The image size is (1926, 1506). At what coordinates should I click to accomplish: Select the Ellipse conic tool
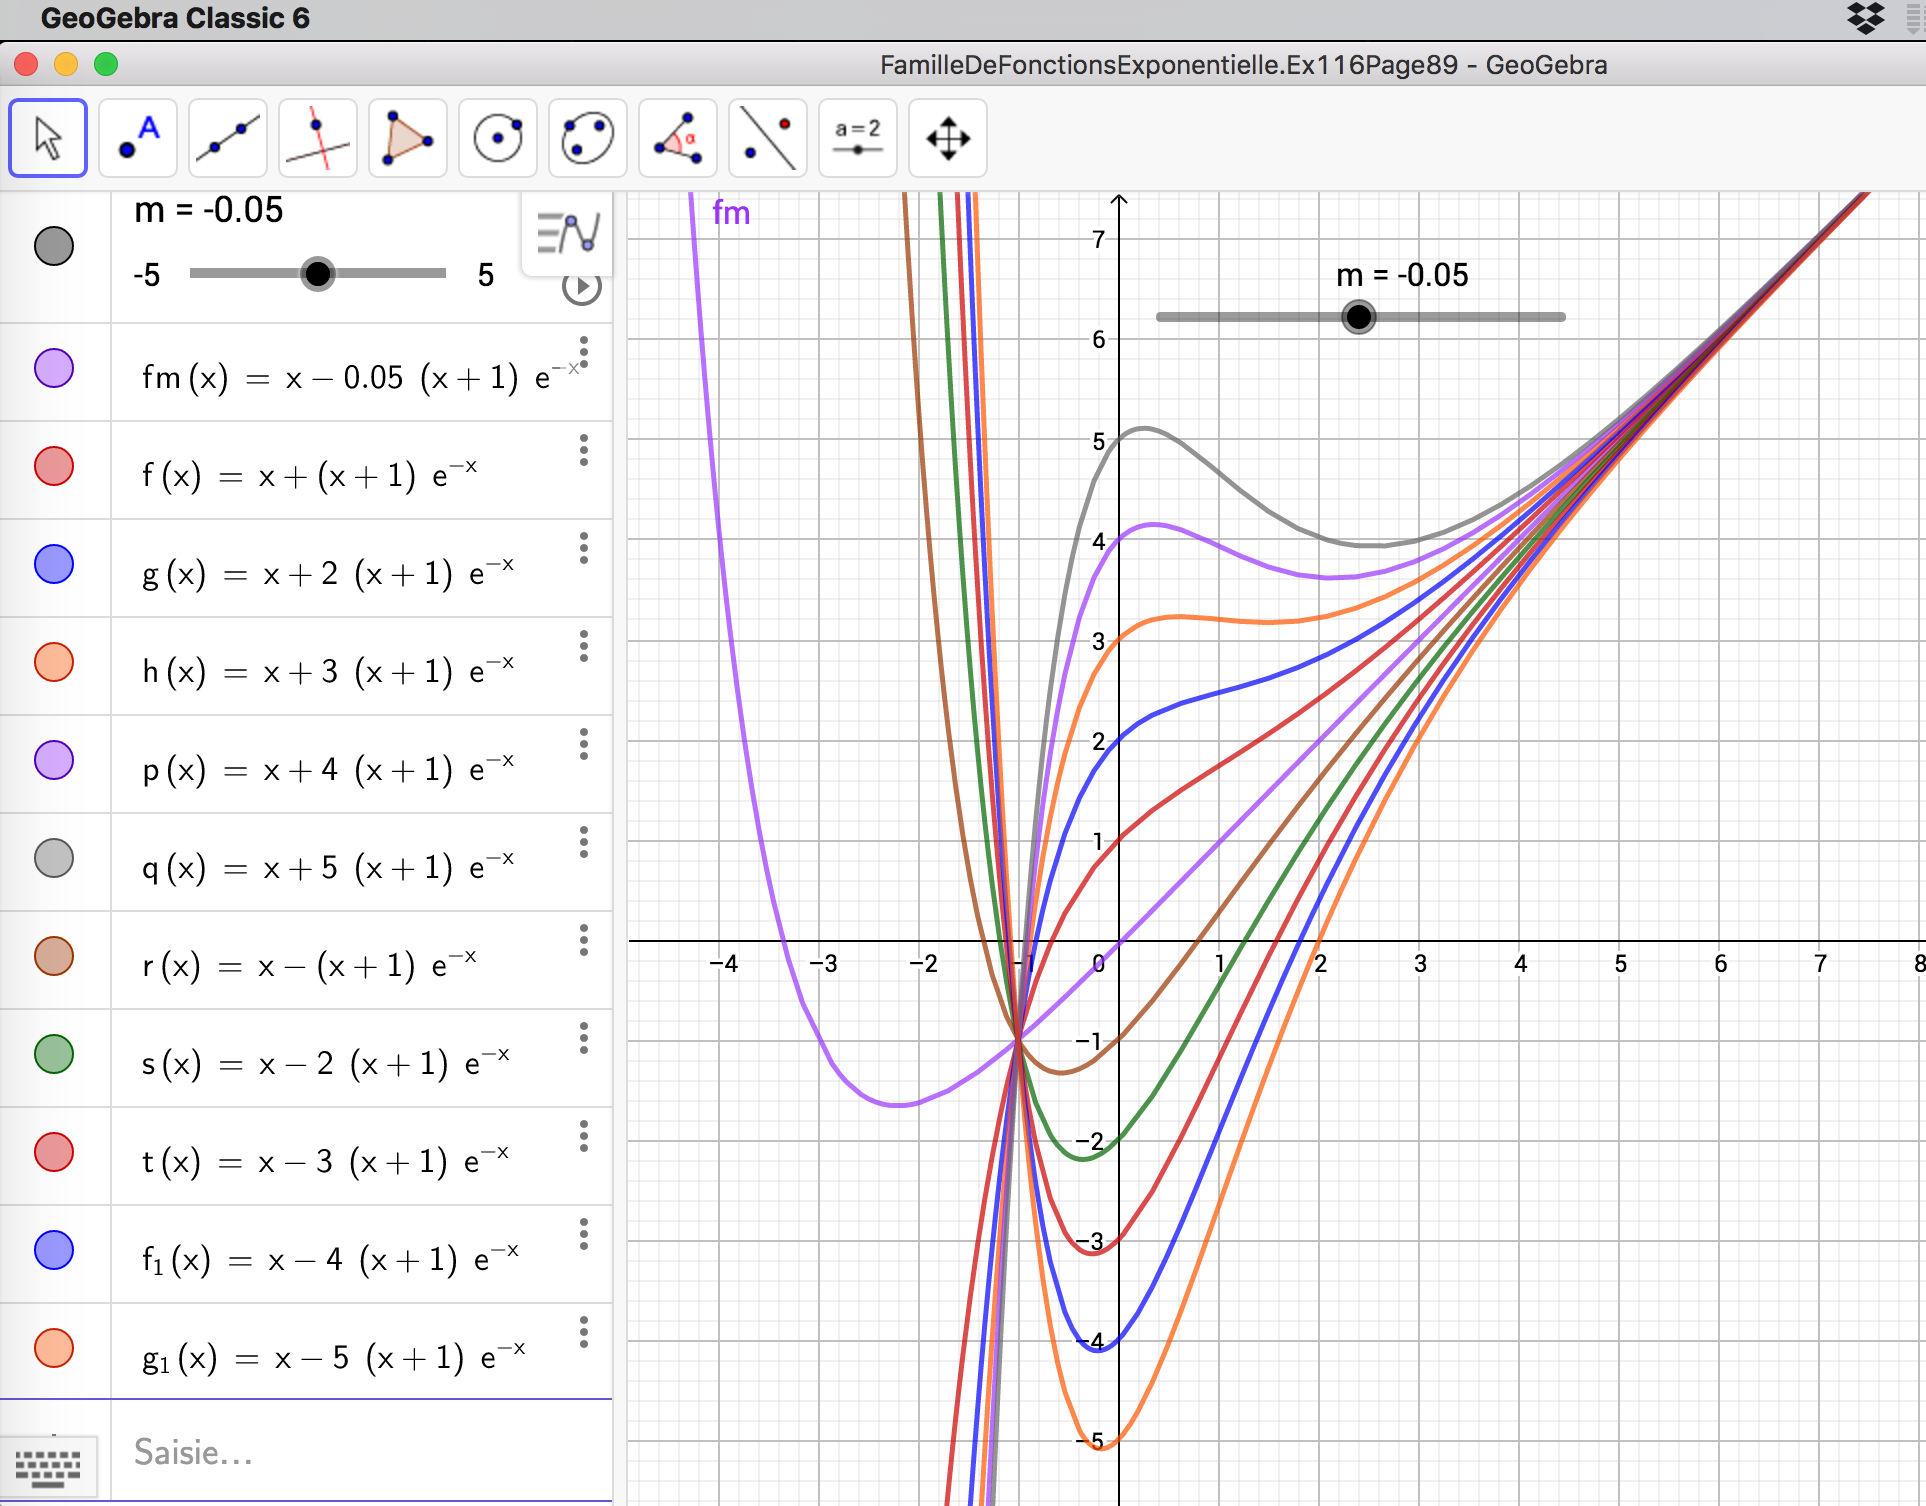coord(588,138)
